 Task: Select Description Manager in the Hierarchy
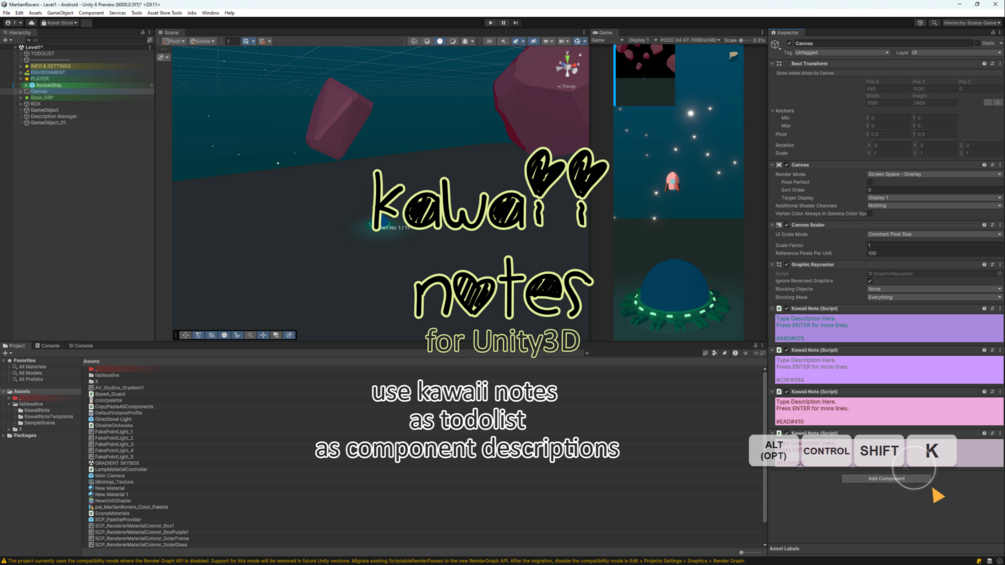(x=54, y=117)
